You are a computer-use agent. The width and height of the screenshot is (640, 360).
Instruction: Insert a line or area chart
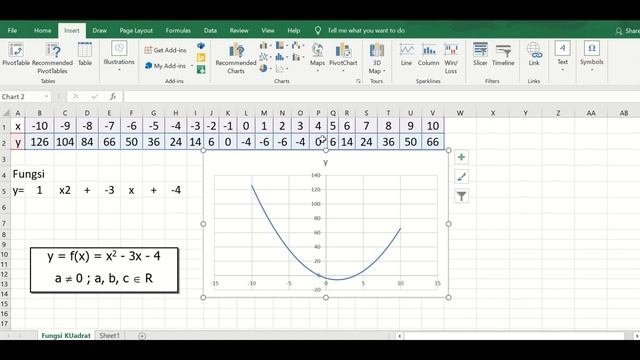[x=265, y=57]
